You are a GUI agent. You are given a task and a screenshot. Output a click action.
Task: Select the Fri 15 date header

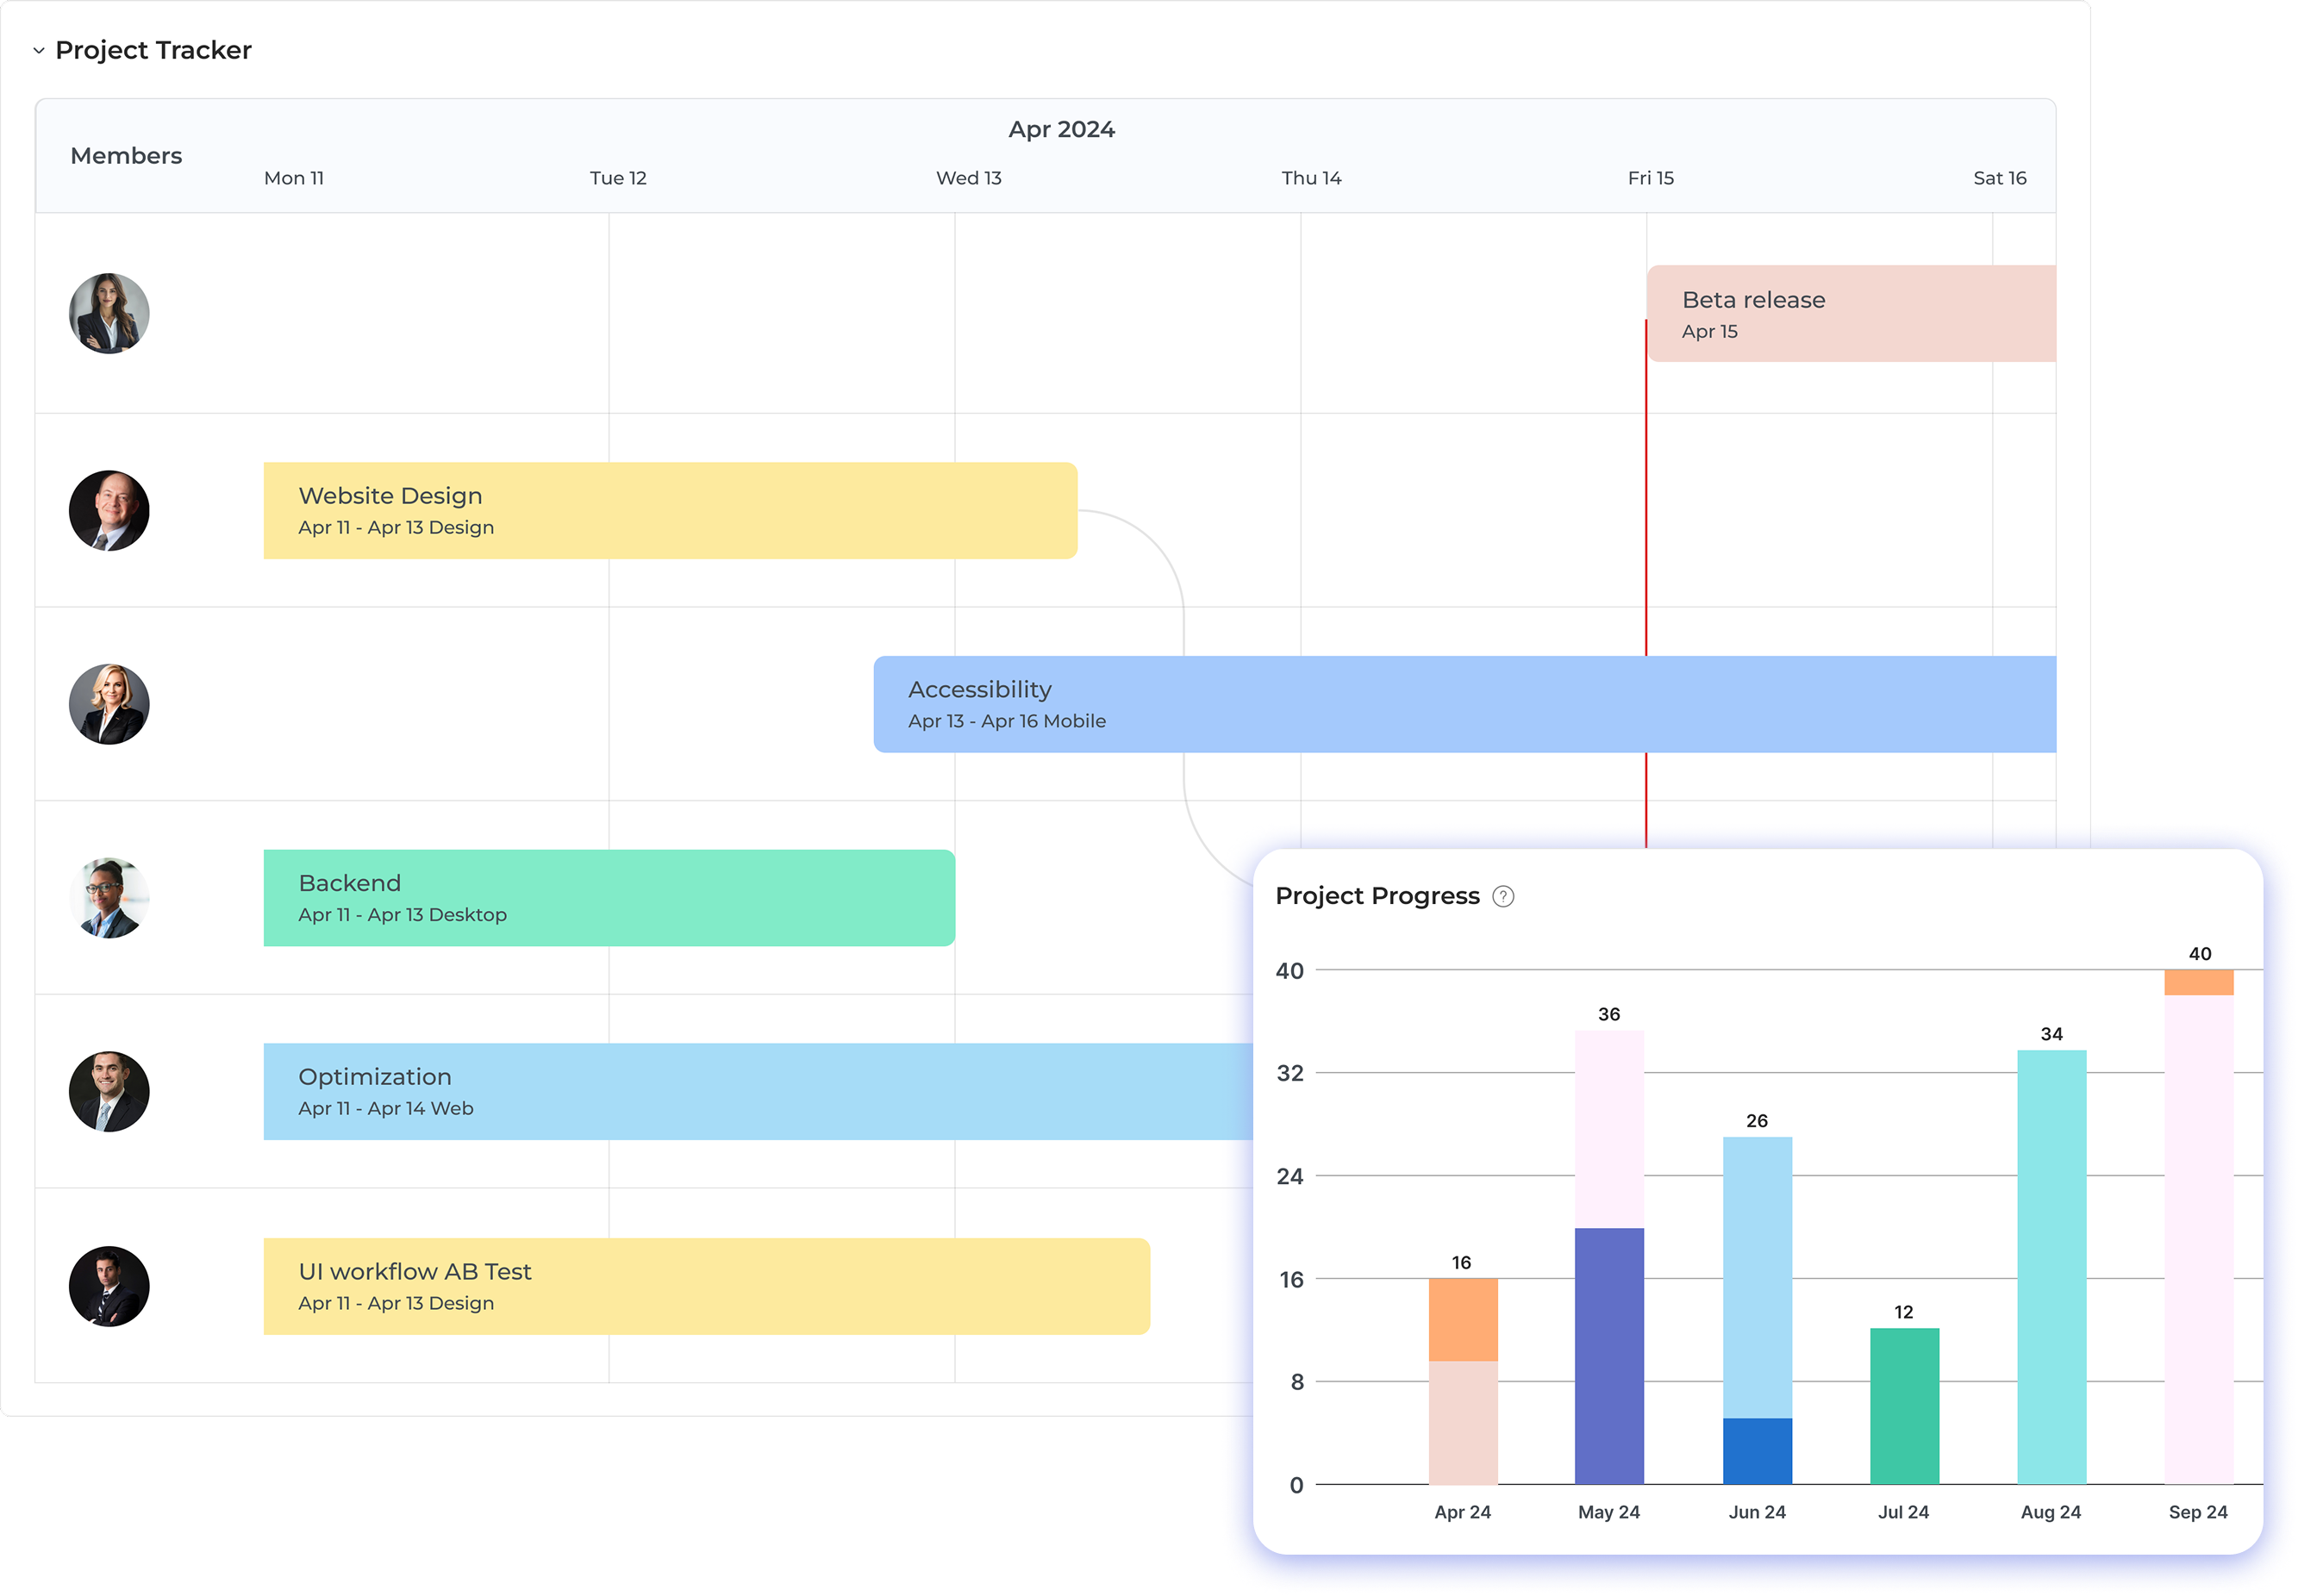[1650, 178]
